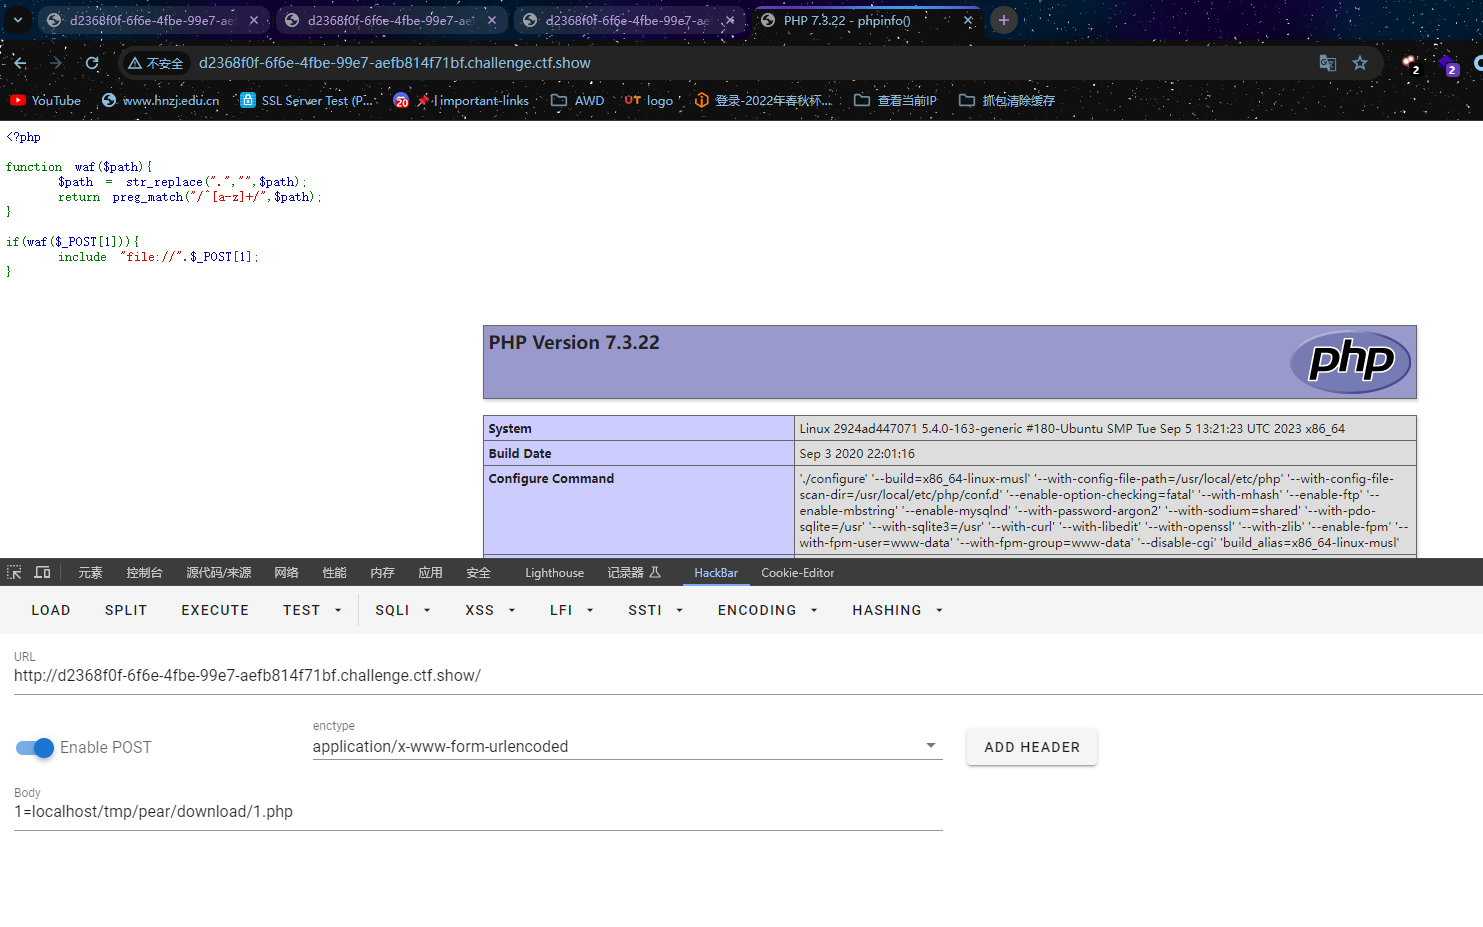Image resolution: width=1483 pixels, height=927 pixels.
Task: Open the LFI payload dropdown
Action: coord(572,610)
